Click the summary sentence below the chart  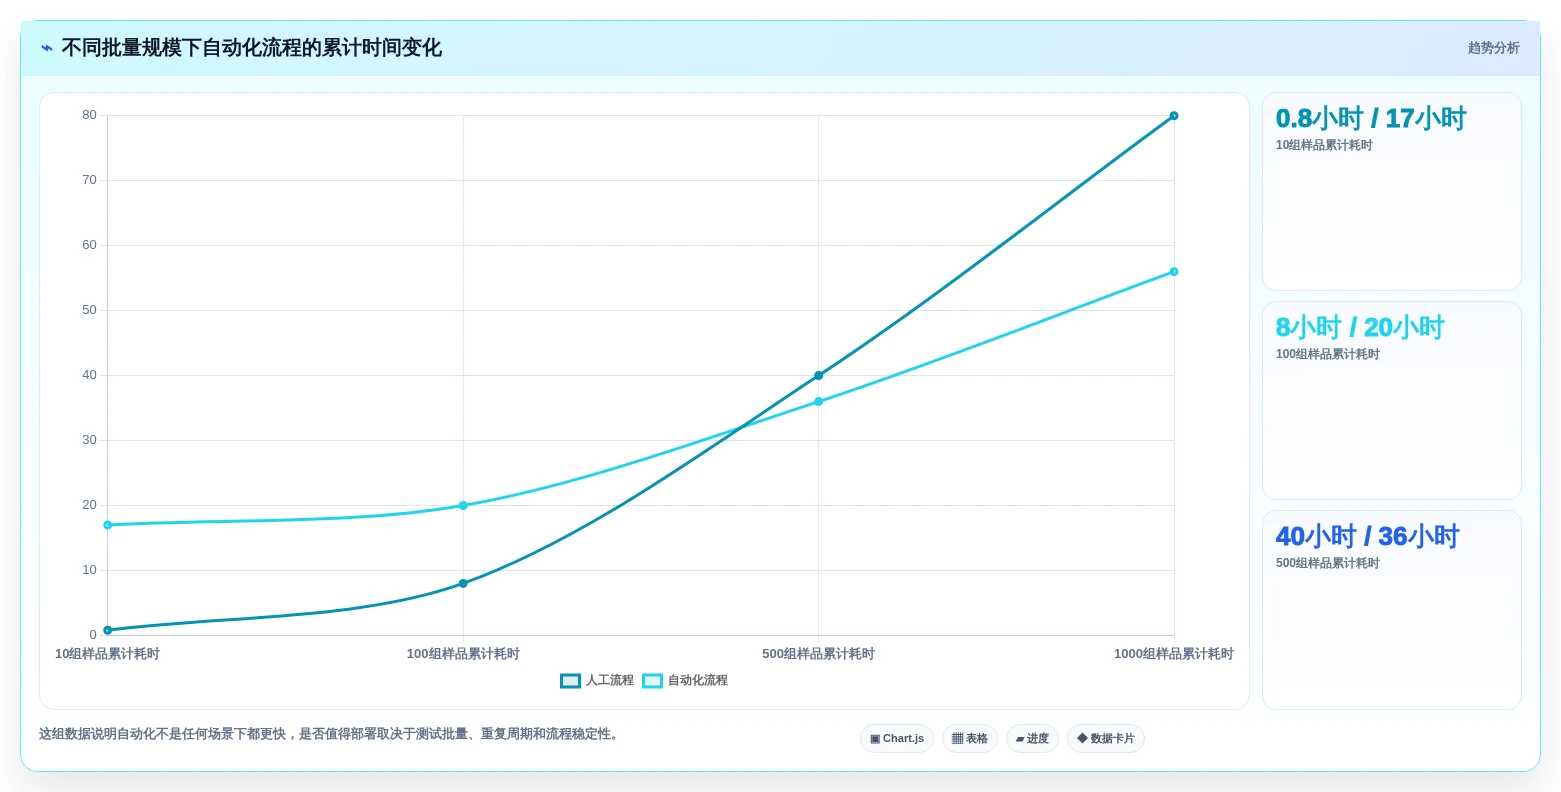pos(331,734)
